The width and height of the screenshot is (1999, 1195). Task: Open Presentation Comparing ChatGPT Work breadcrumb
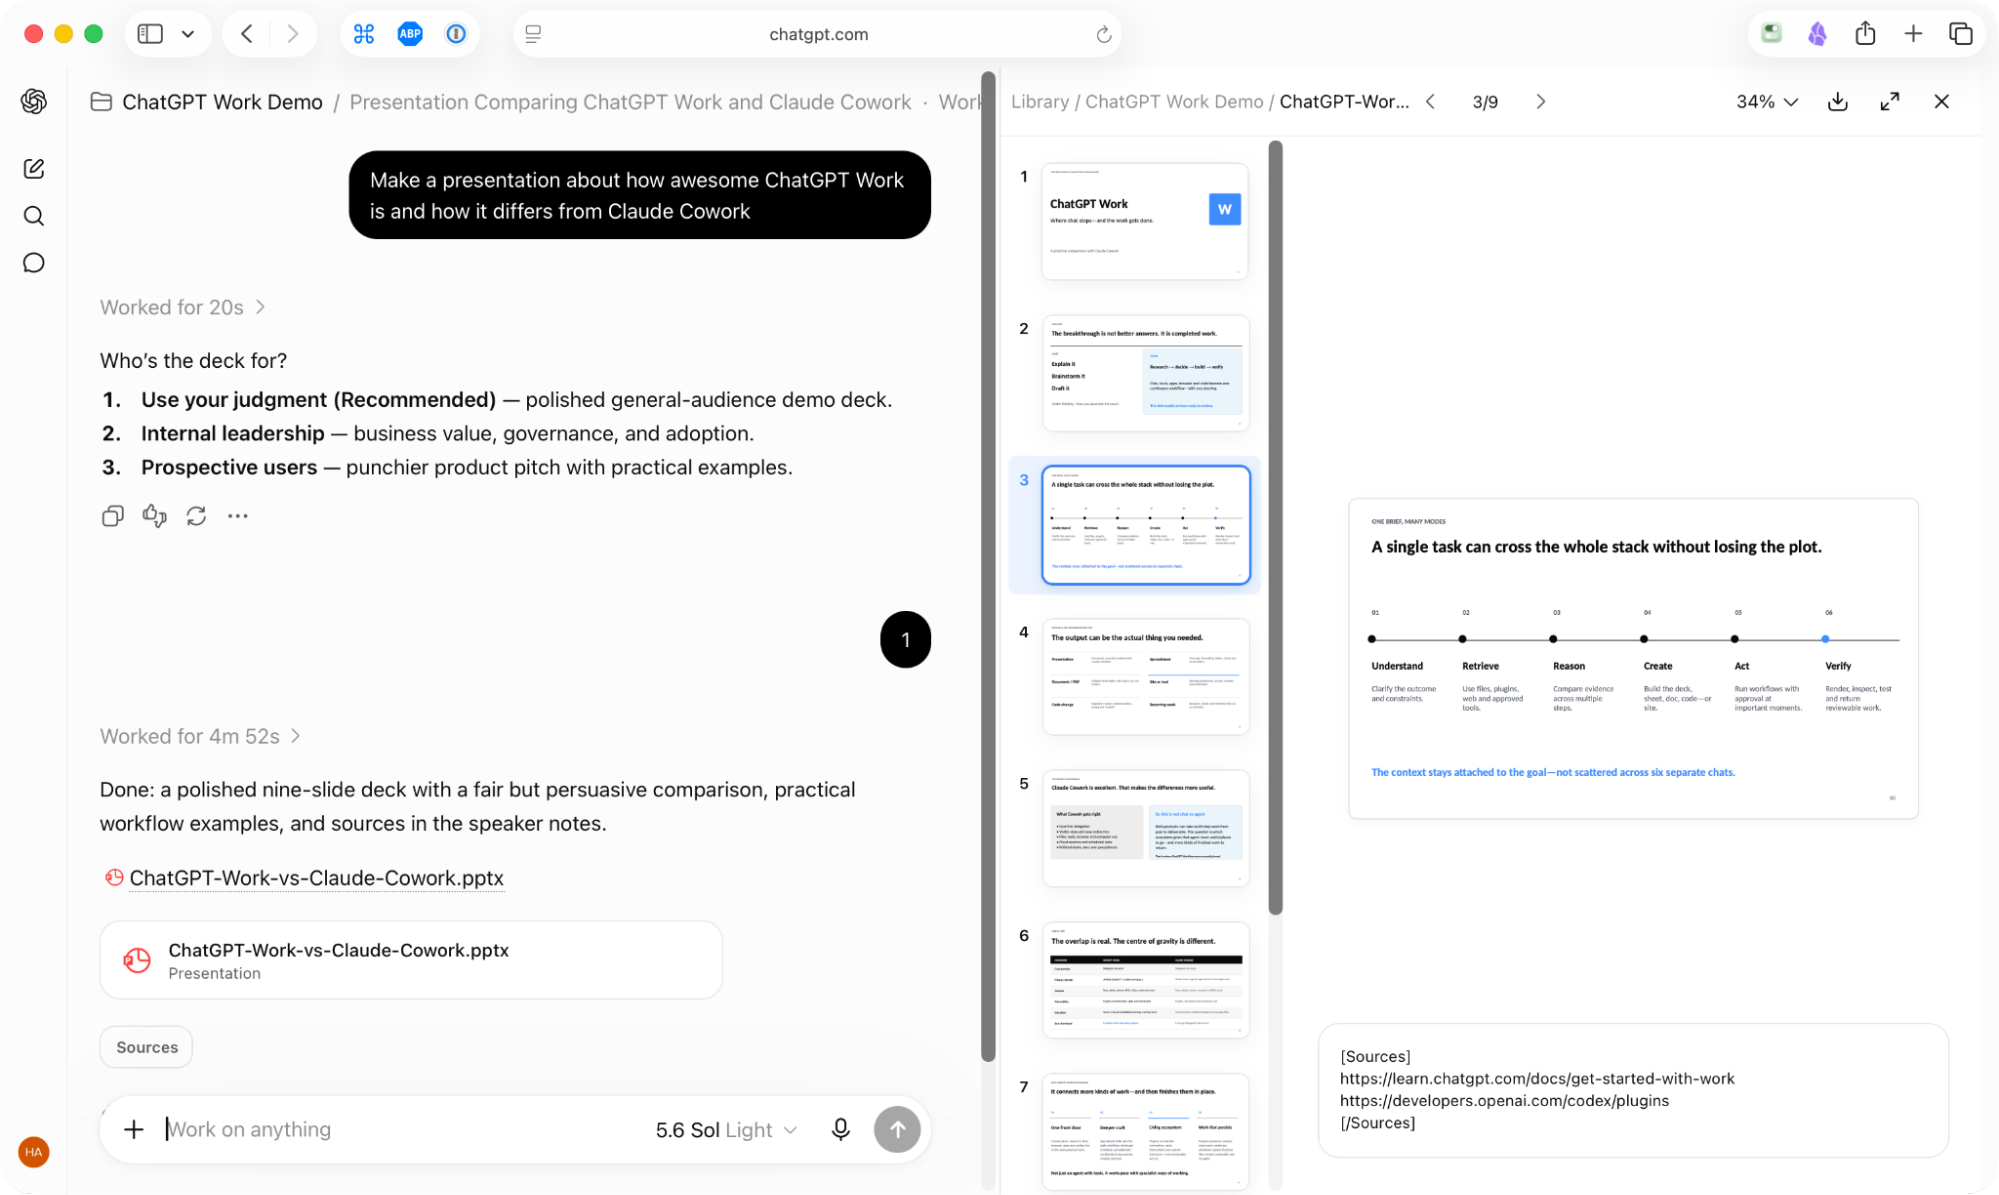(630, 102)
